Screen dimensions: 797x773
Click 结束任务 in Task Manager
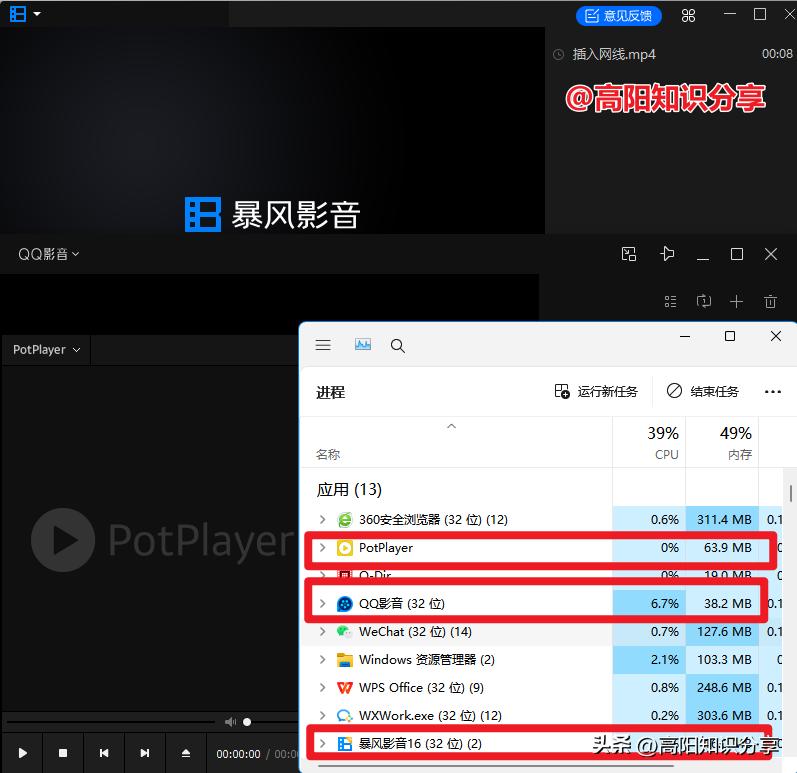point(702,391)
